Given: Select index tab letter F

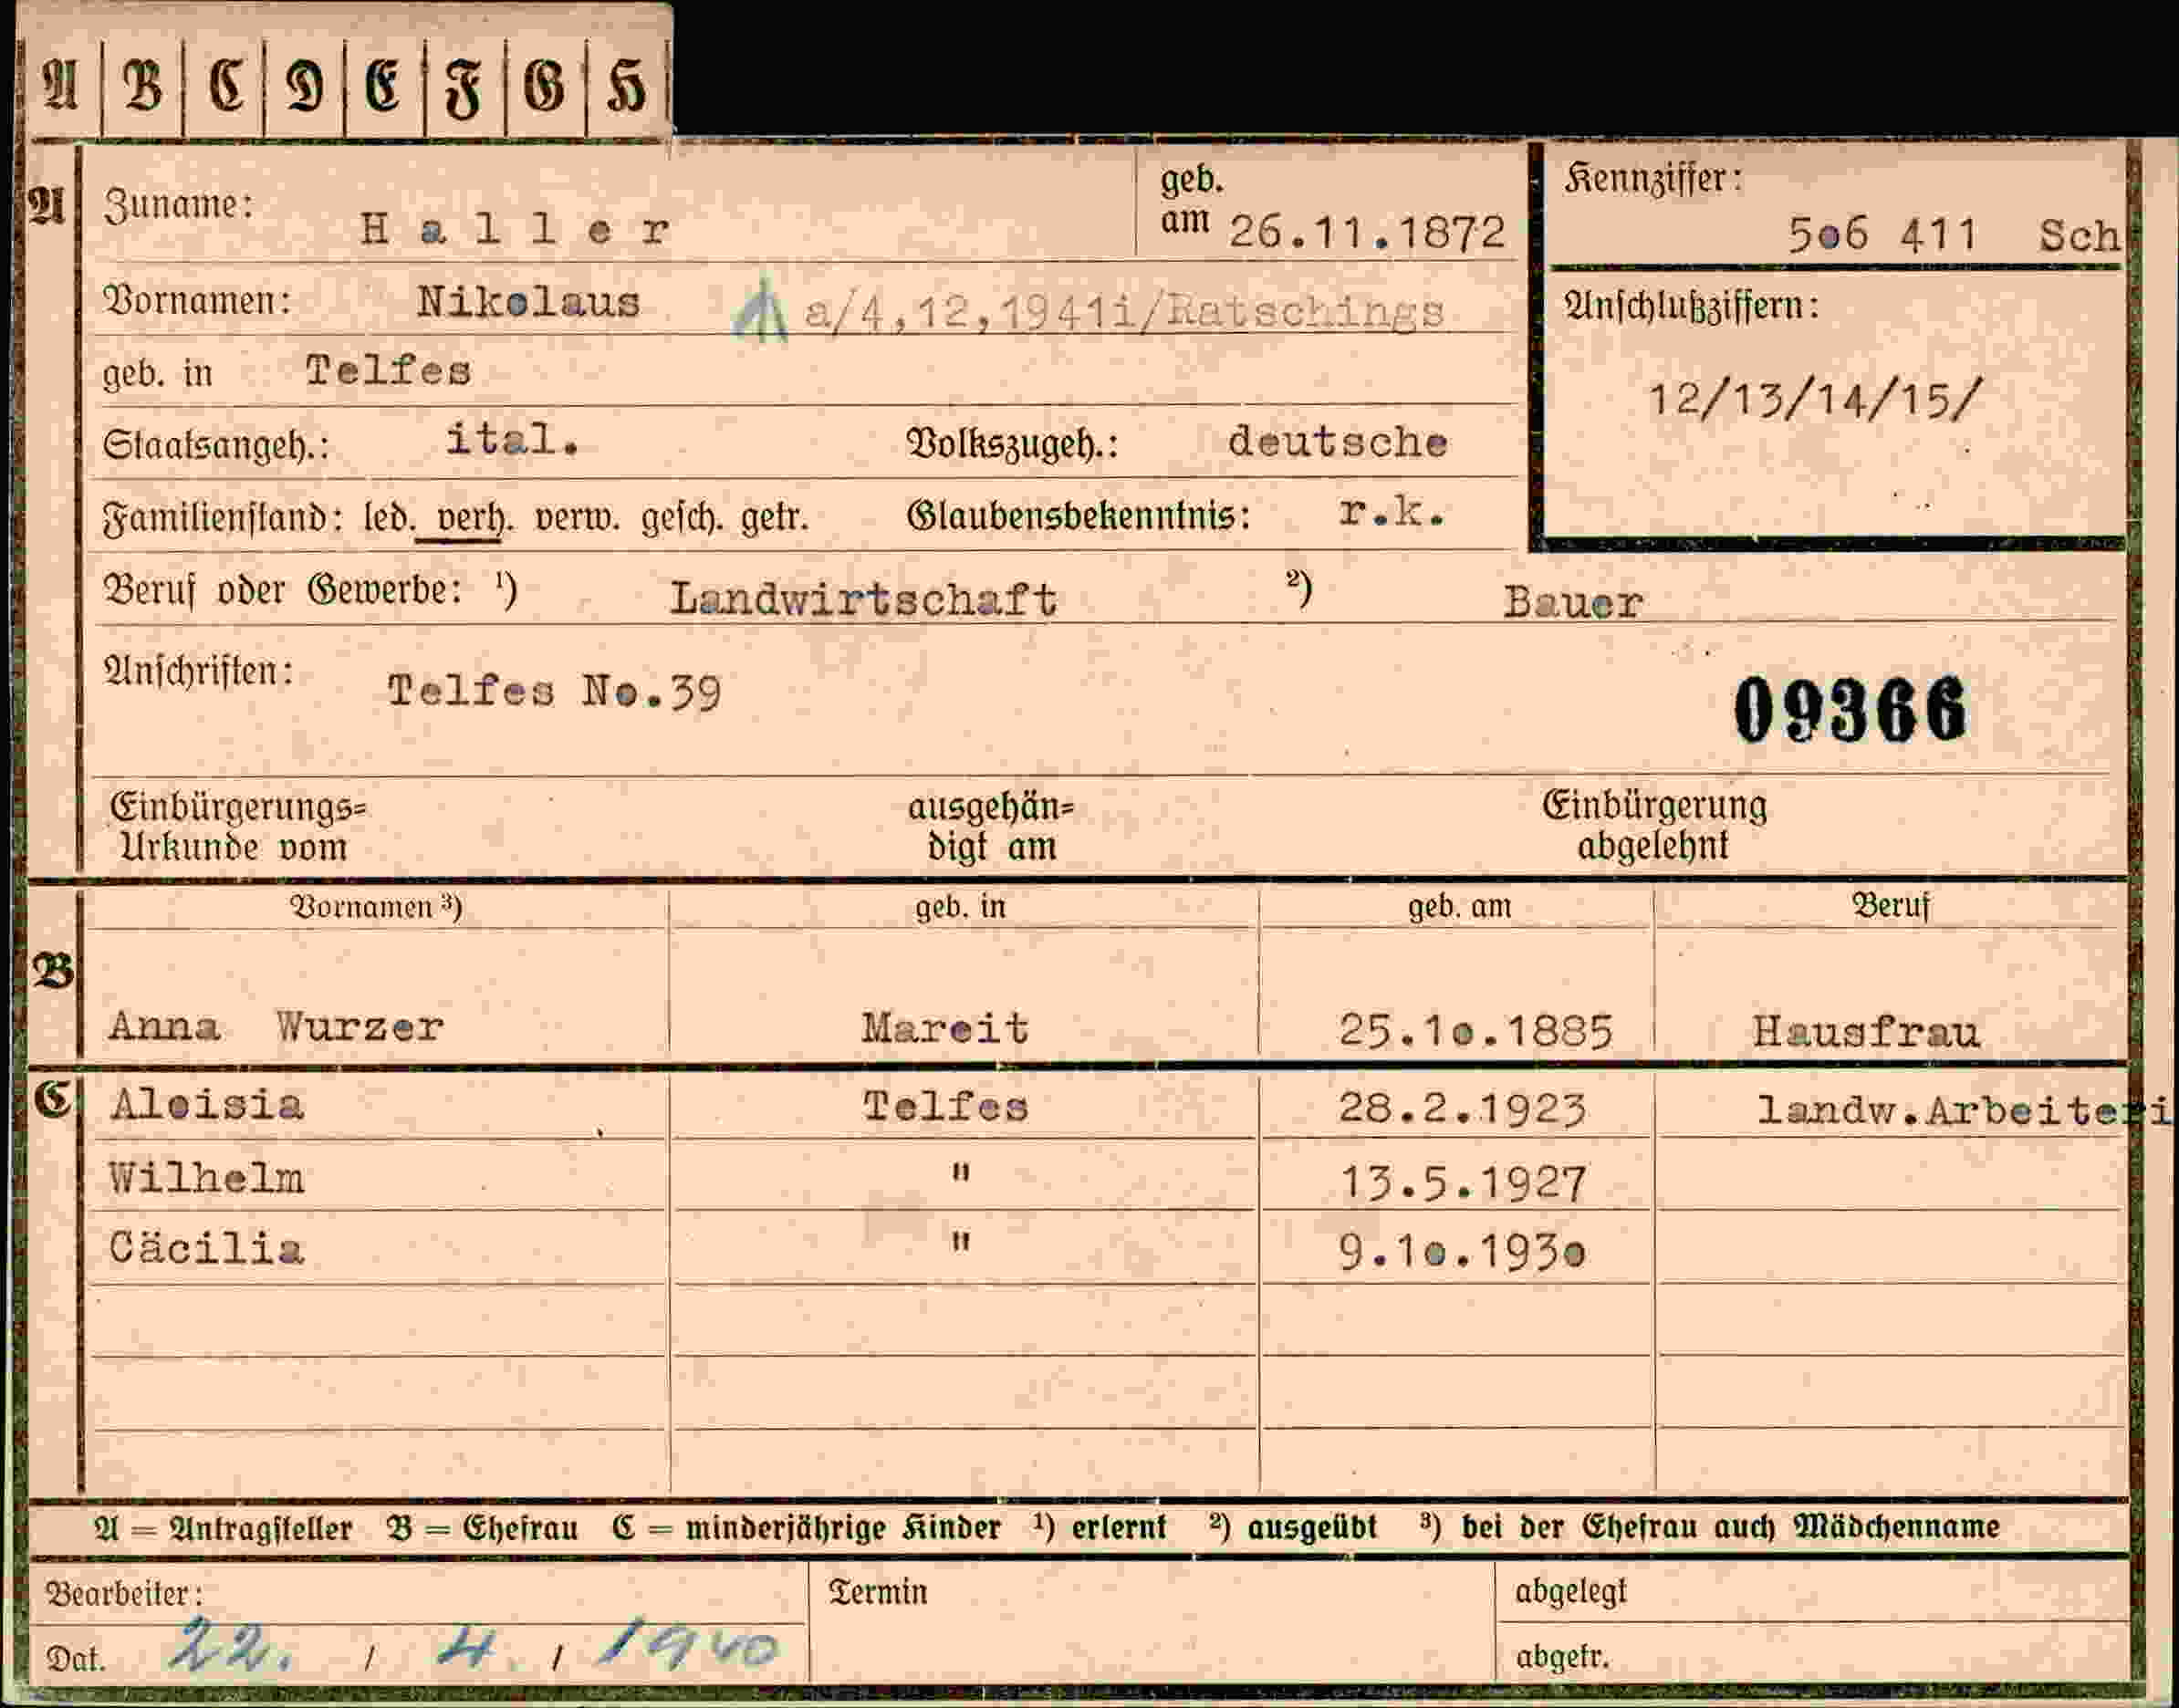Looking at the screenshot, I should click(x=464, y=88).
